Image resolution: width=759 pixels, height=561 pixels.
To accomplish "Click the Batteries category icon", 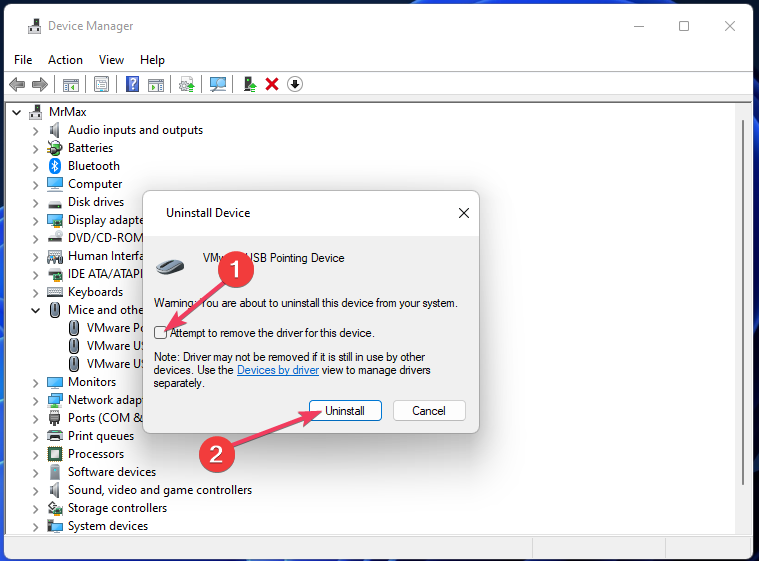I will [x=55, y=148].
